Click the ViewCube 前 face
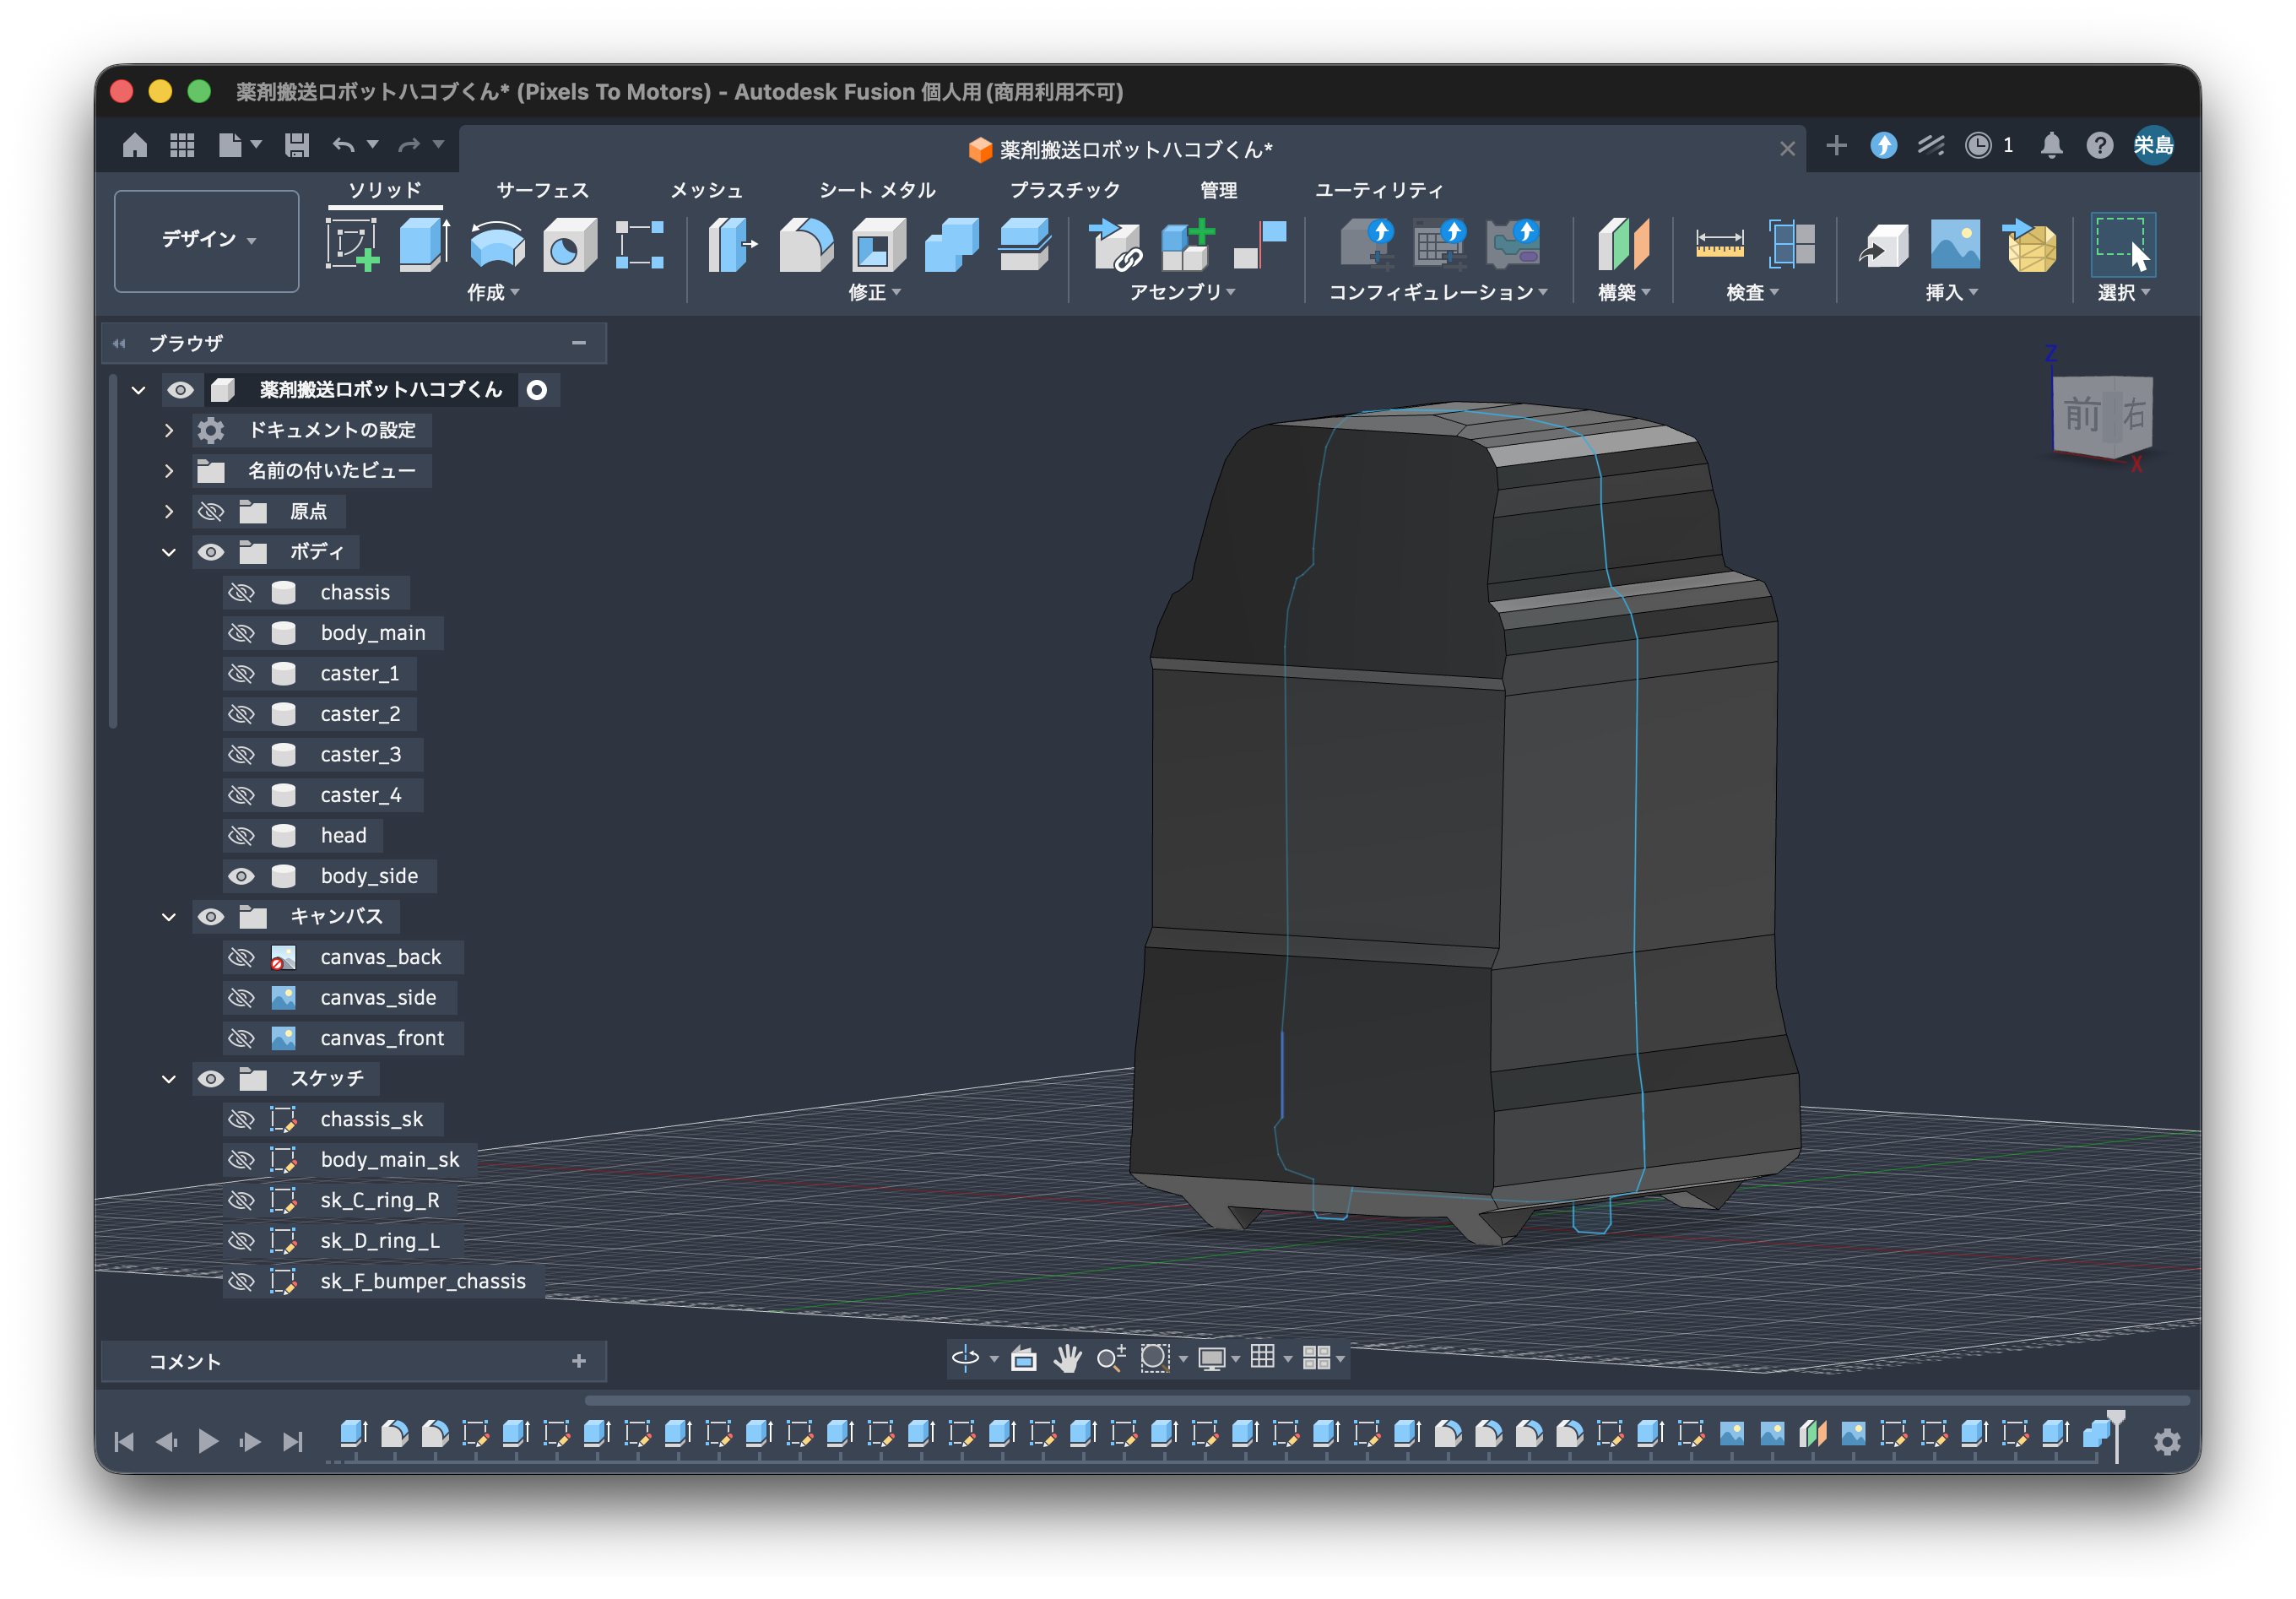 tap(2082, 414)
